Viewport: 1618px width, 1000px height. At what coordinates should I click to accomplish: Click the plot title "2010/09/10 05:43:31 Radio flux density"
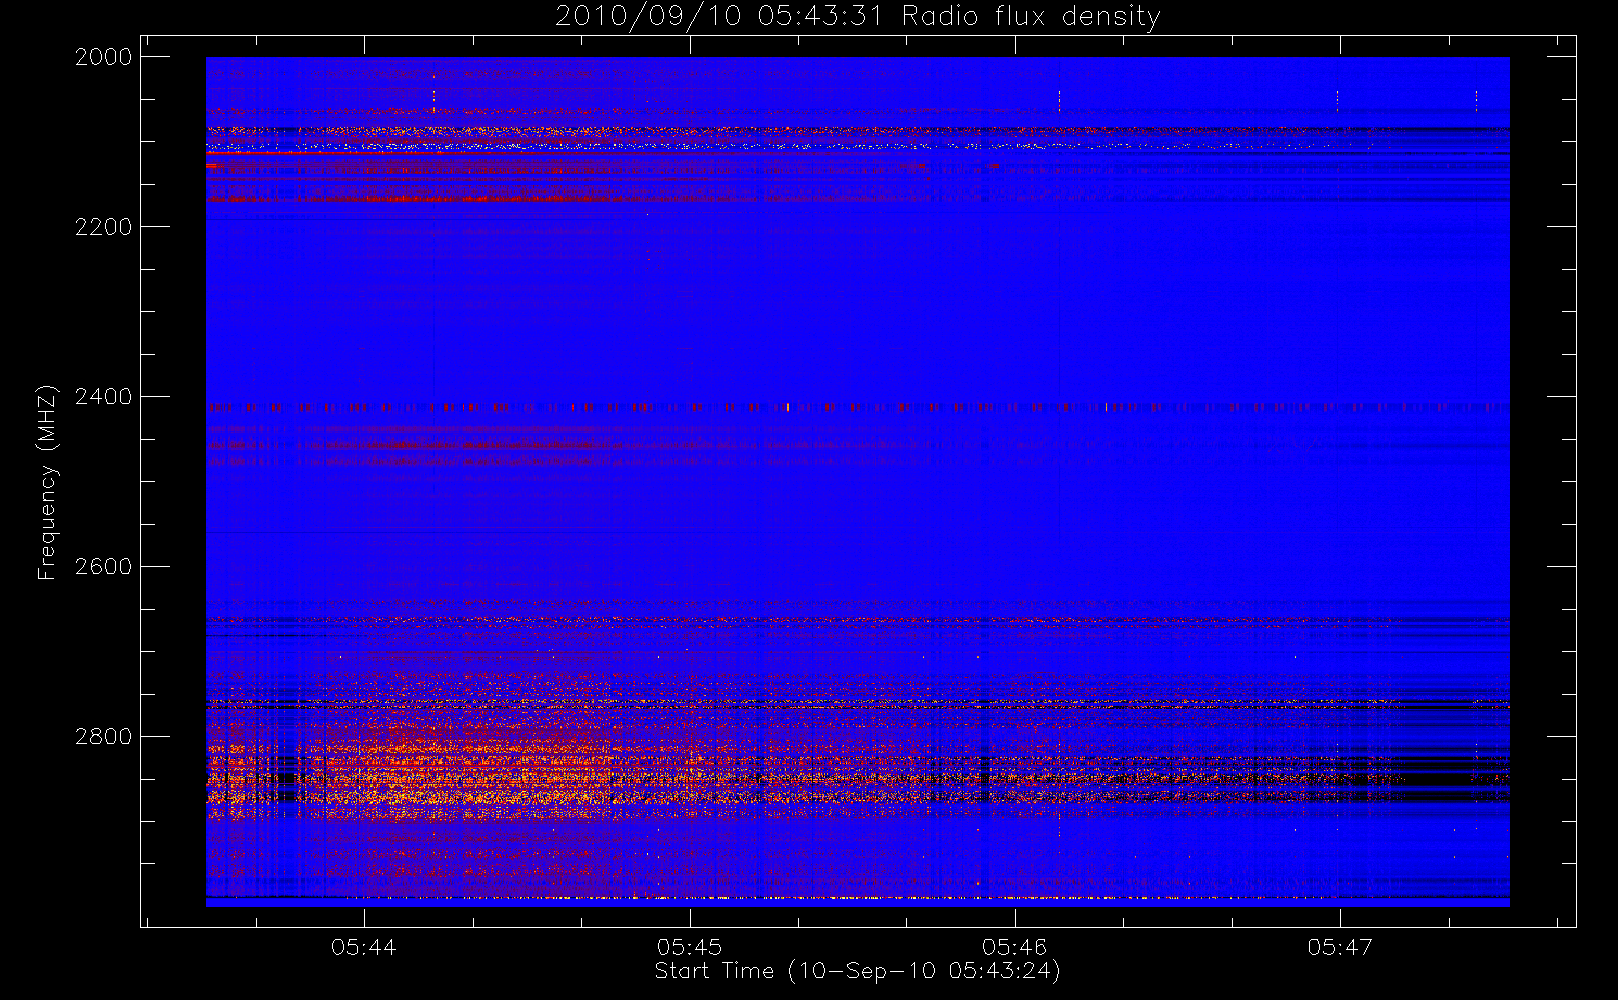point(858,17)
